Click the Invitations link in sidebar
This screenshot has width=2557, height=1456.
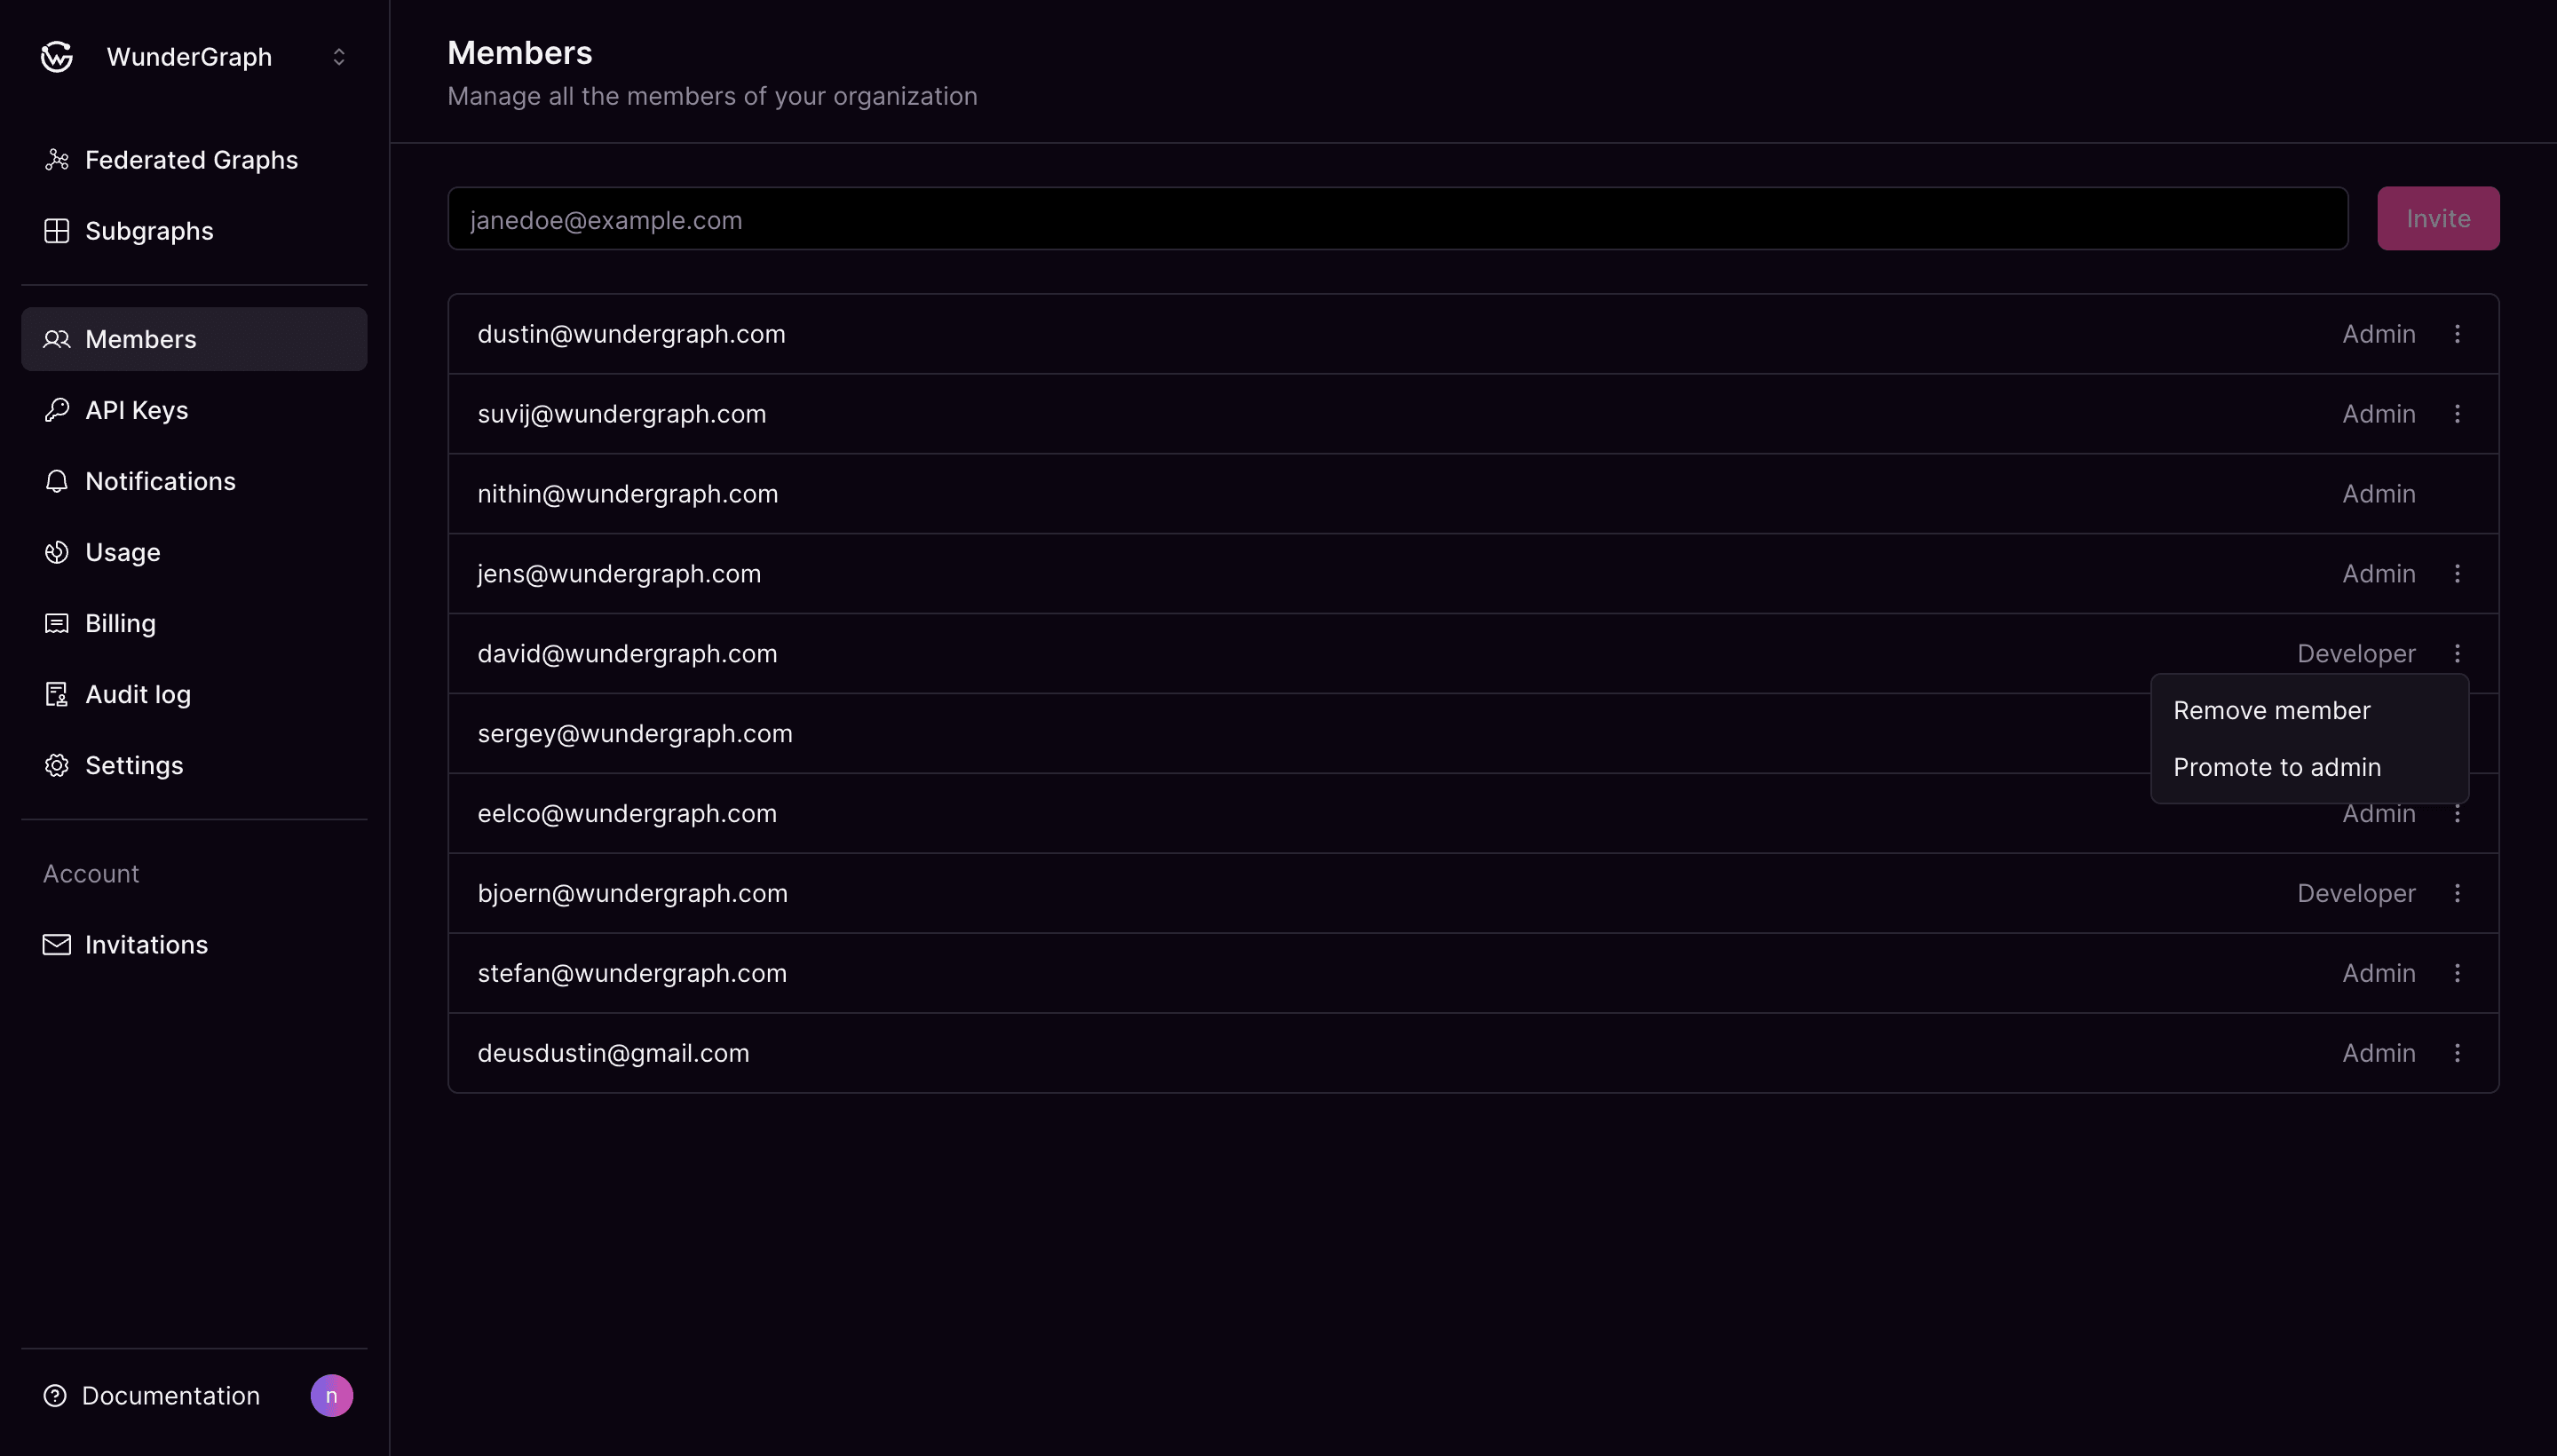click(146, 945)
